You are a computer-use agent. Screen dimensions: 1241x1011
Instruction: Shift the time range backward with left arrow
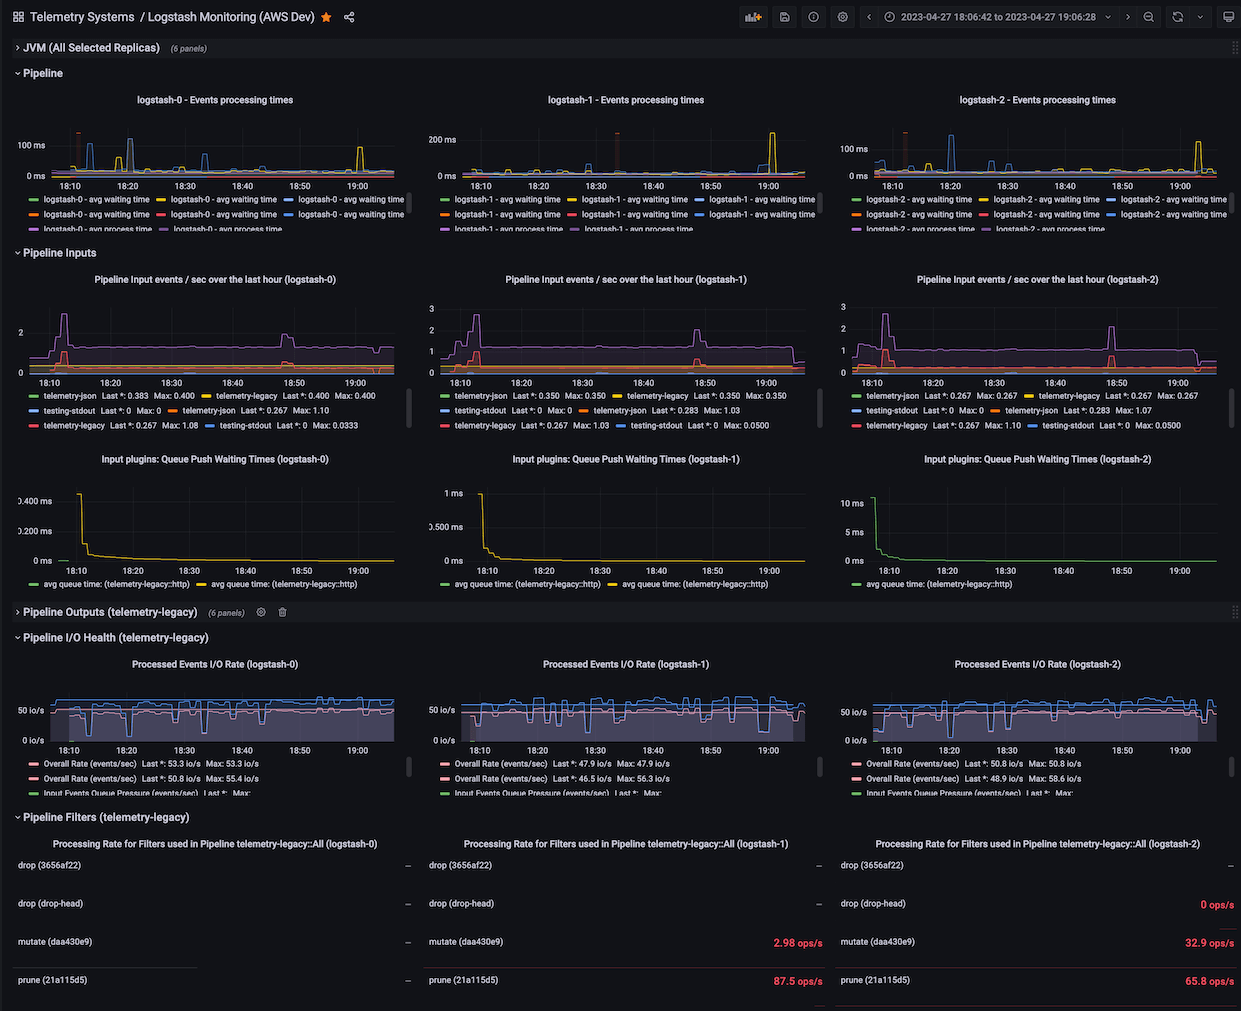(x=869, y=17)
